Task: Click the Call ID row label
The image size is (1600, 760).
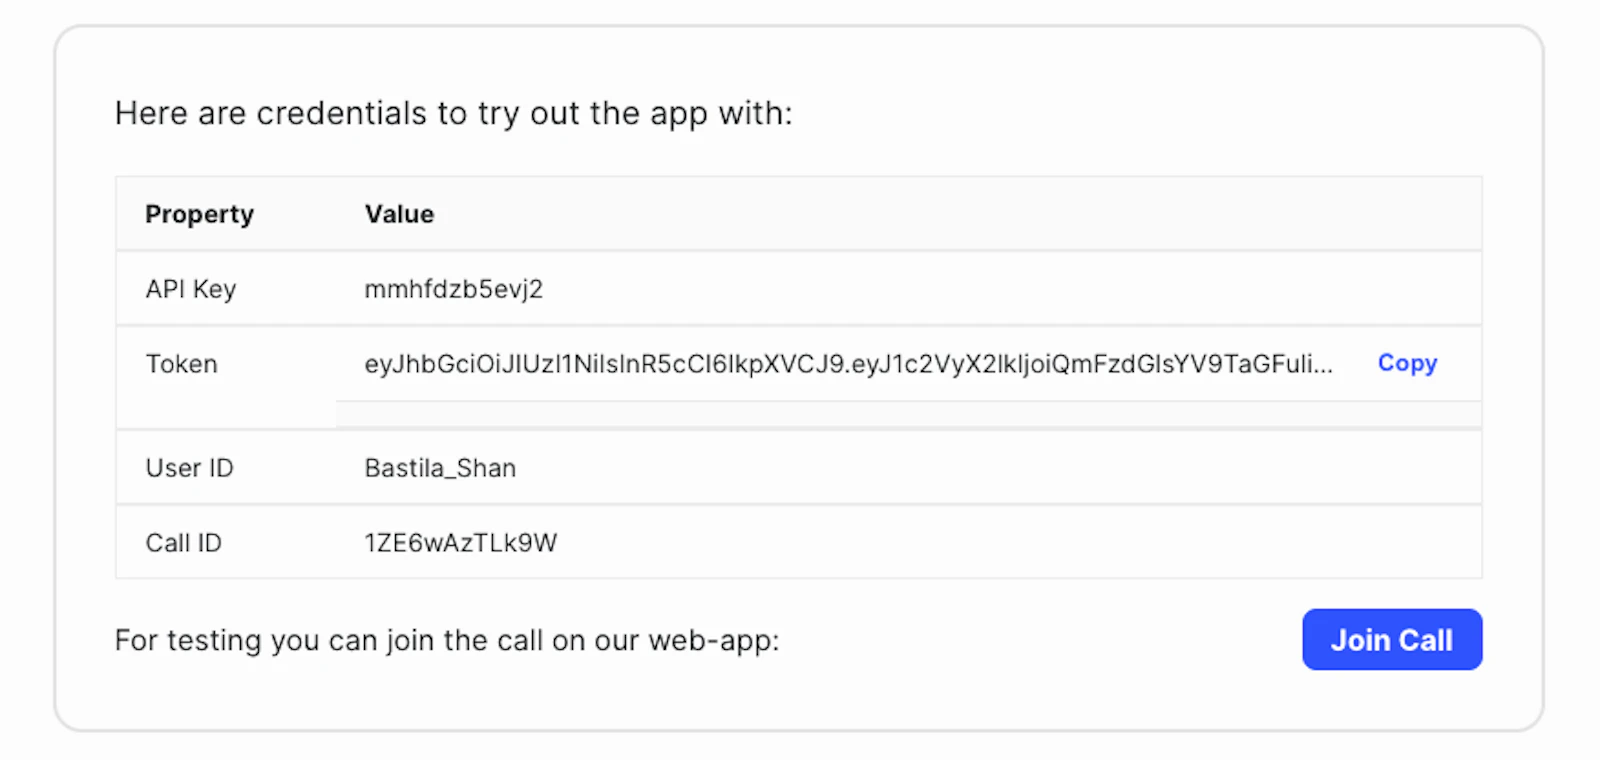Action: pos(183,542)
